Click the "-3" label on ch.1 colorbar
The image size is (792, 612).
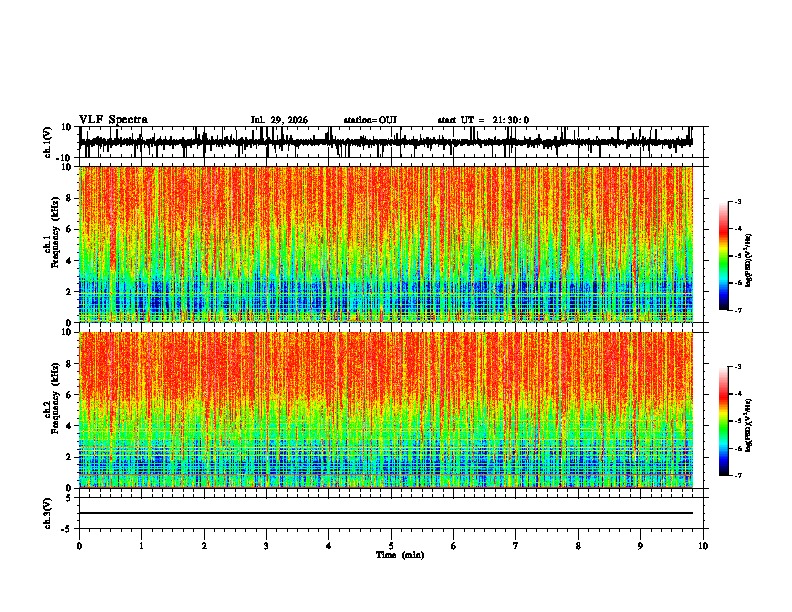pyautogui.click(x=738, y=201)
